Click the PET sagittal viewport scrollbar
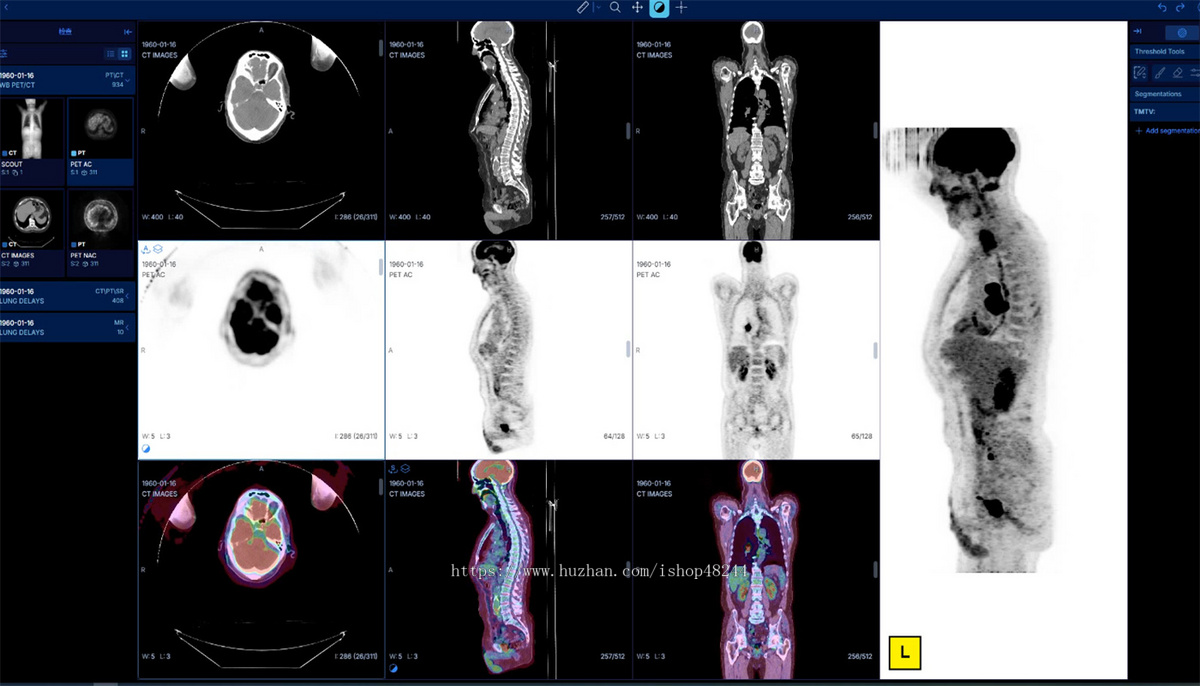Screen dimensions: 1200x686 pos(628,349)
